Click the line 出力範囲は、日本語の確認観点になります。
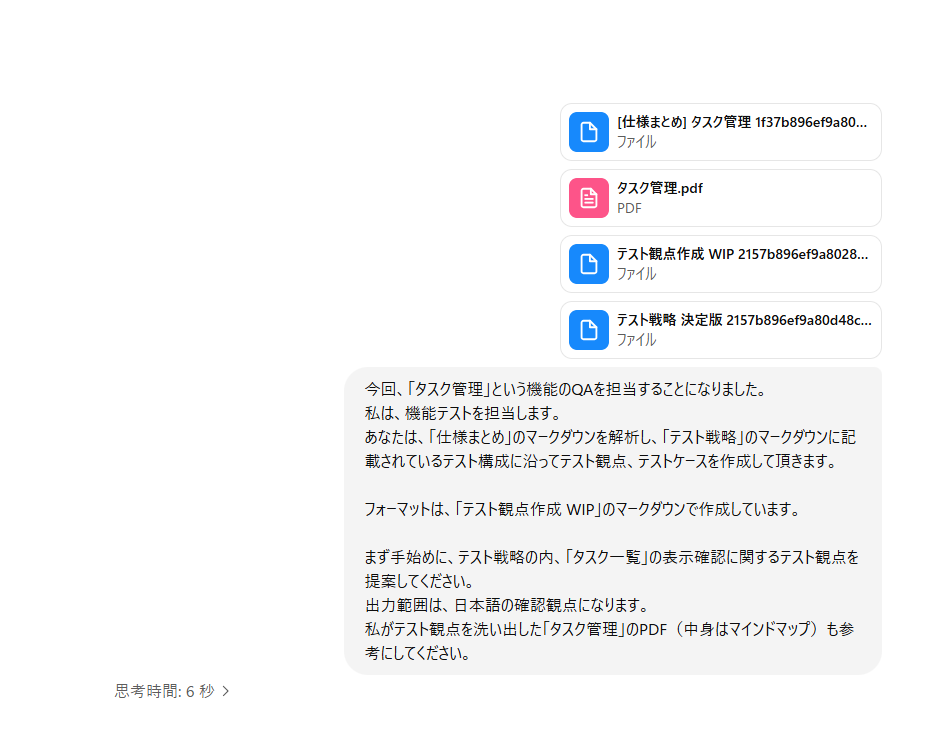Screen dimensions: 934x734 pos(507,605)
